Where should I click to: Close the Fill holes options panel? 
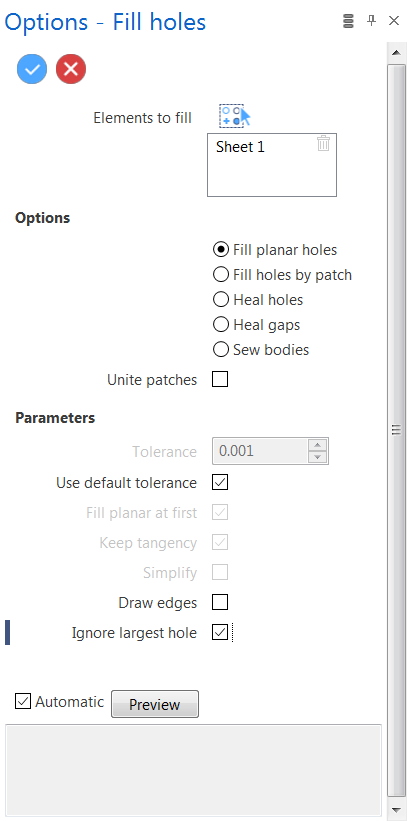tap(394, 21)
